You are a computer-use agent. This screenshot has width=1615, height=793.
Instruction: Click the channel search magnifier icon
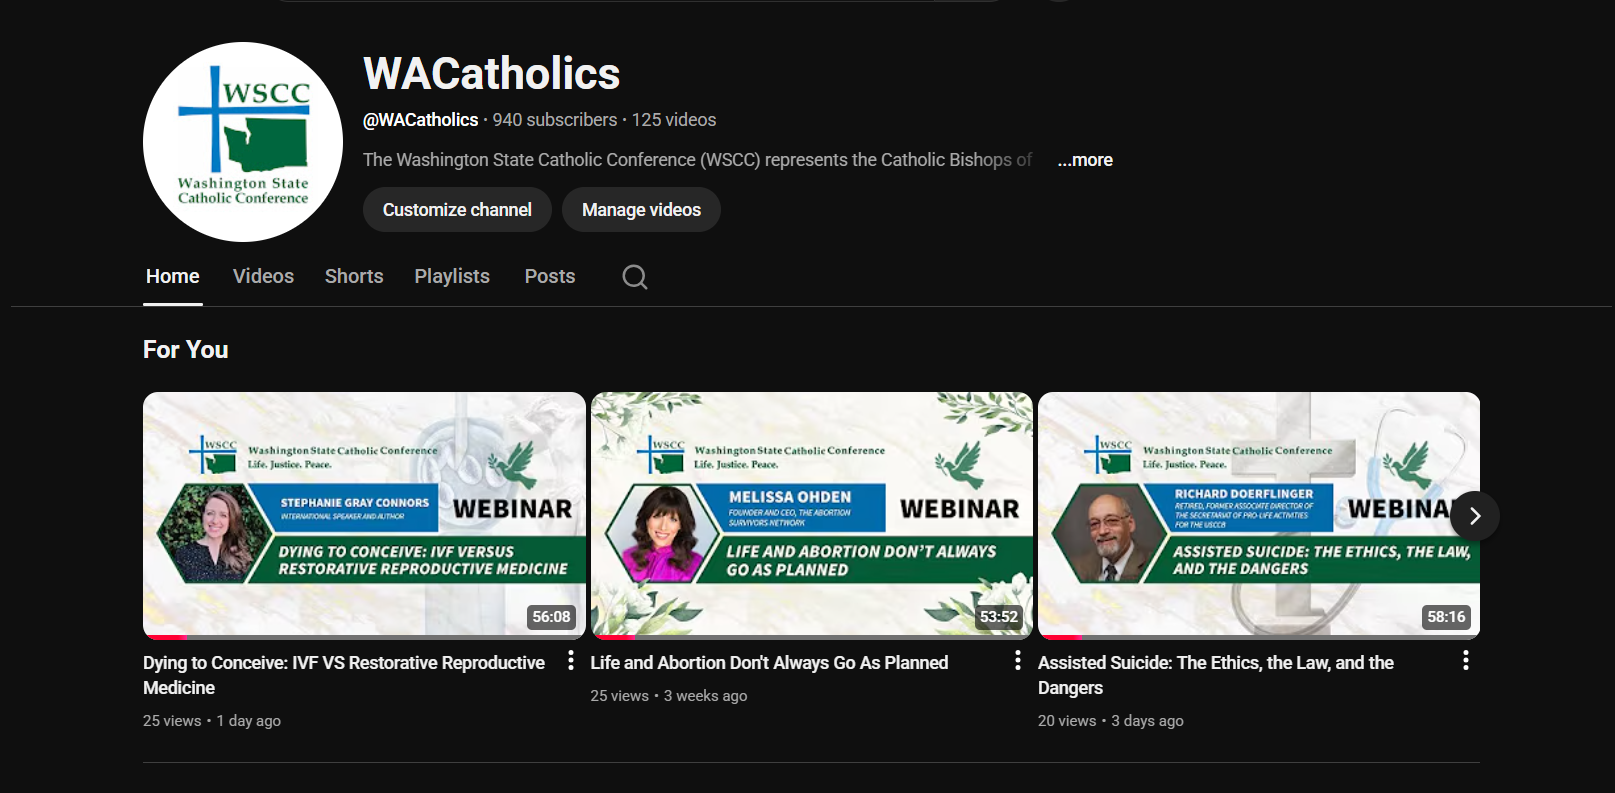635,277
